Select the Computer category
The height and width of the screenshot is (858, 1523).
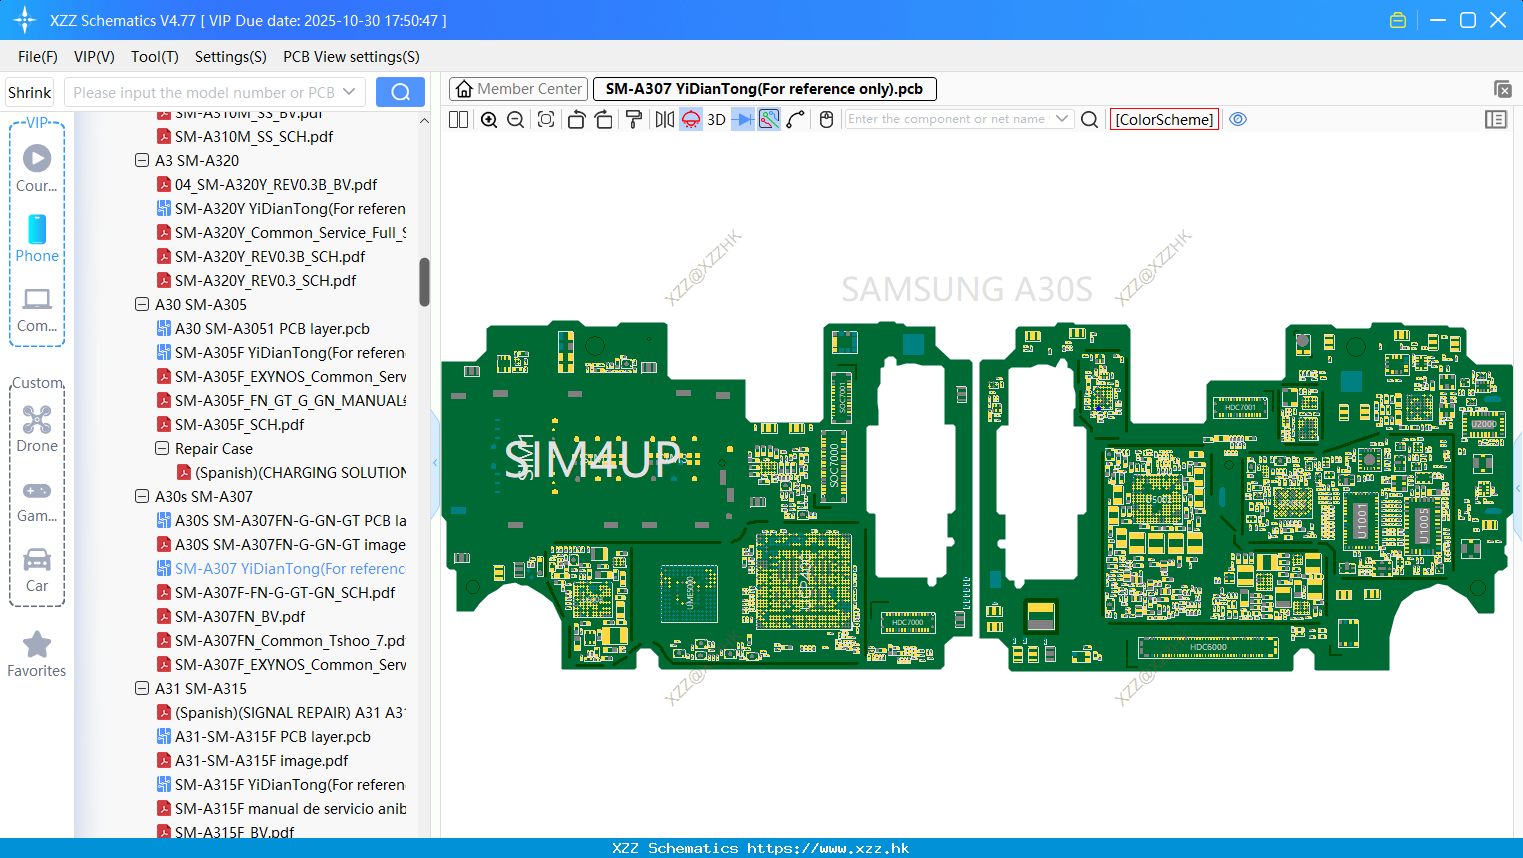(x=37, y=309)
